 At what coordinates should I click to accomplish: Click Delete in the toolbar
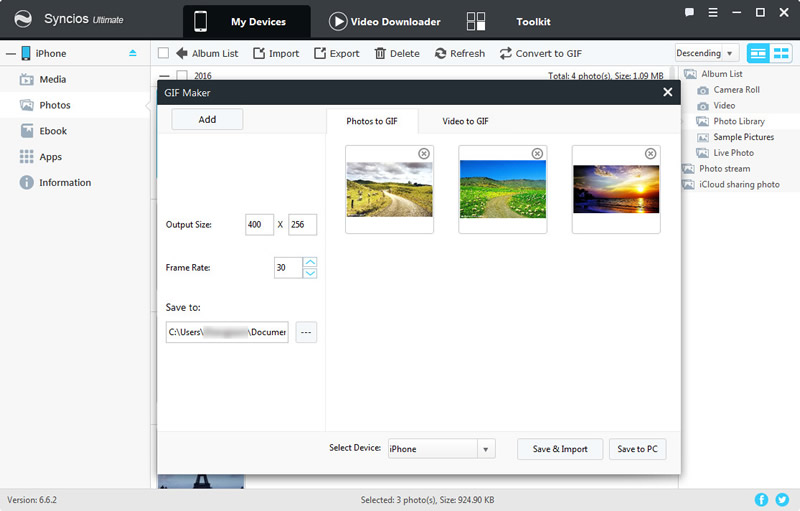click(397, 53)
